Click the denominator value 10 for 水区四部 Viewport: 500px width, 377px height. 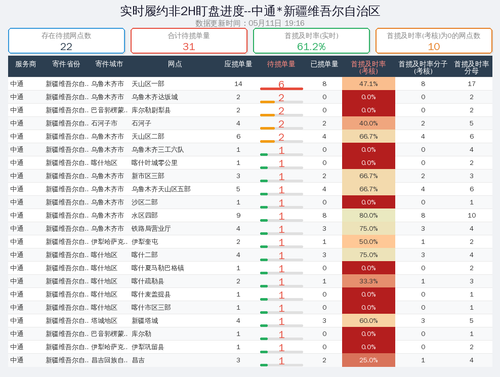[x=471, y=215]
